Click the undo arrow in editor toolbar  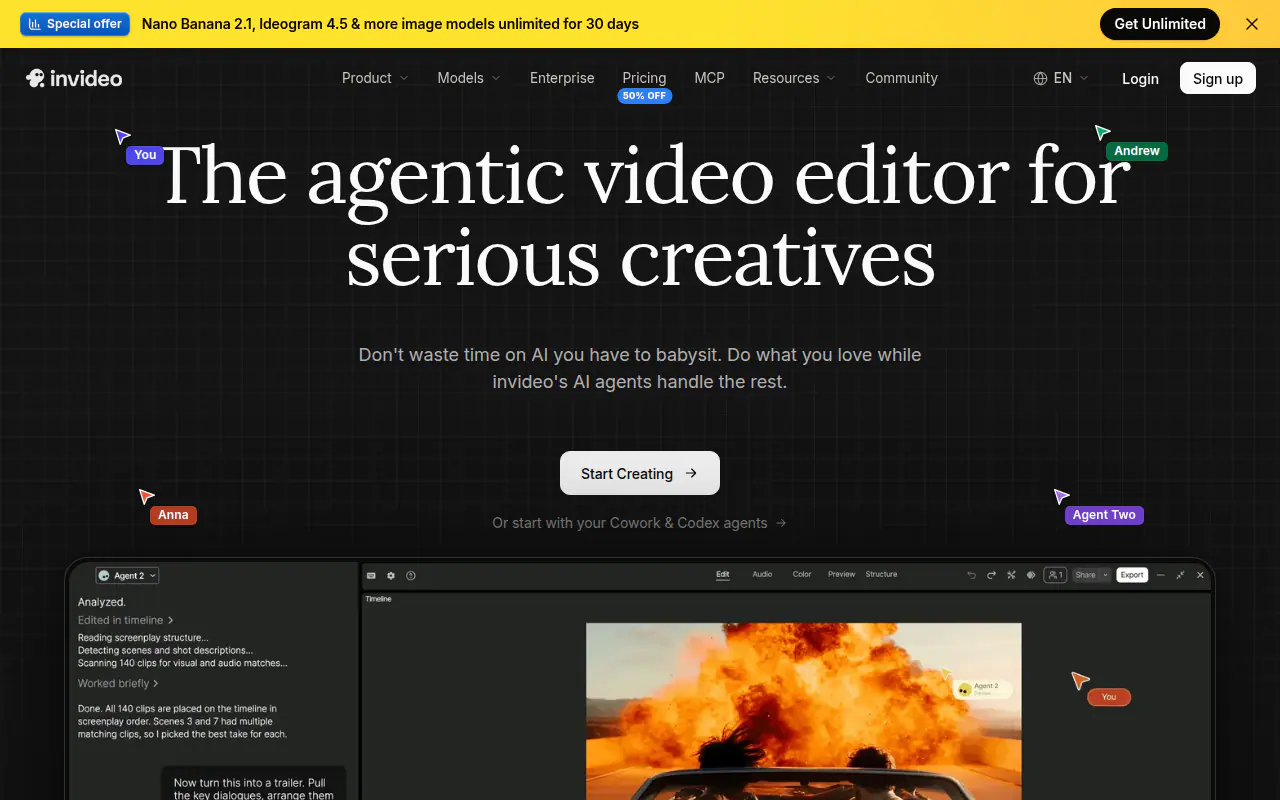(971, 575)
